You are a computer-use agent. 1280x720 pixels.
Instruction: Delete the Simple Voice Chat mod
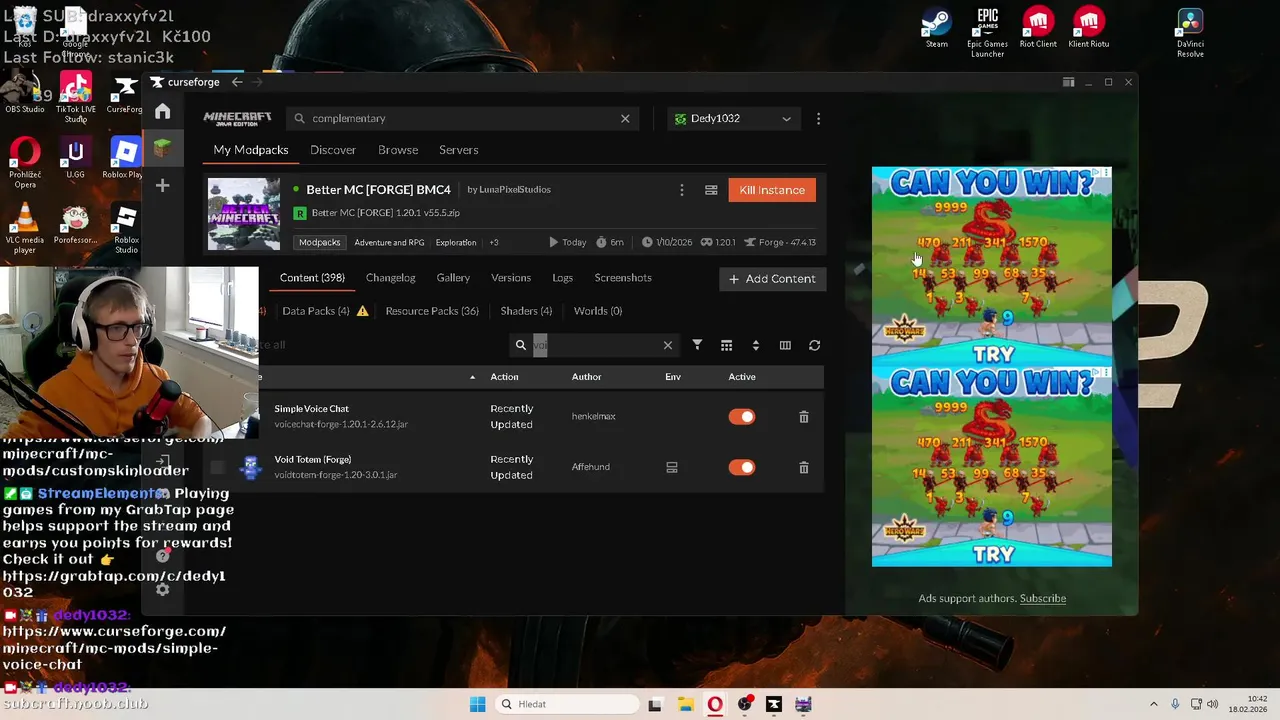pyautogui.click(x=804, y=417)
